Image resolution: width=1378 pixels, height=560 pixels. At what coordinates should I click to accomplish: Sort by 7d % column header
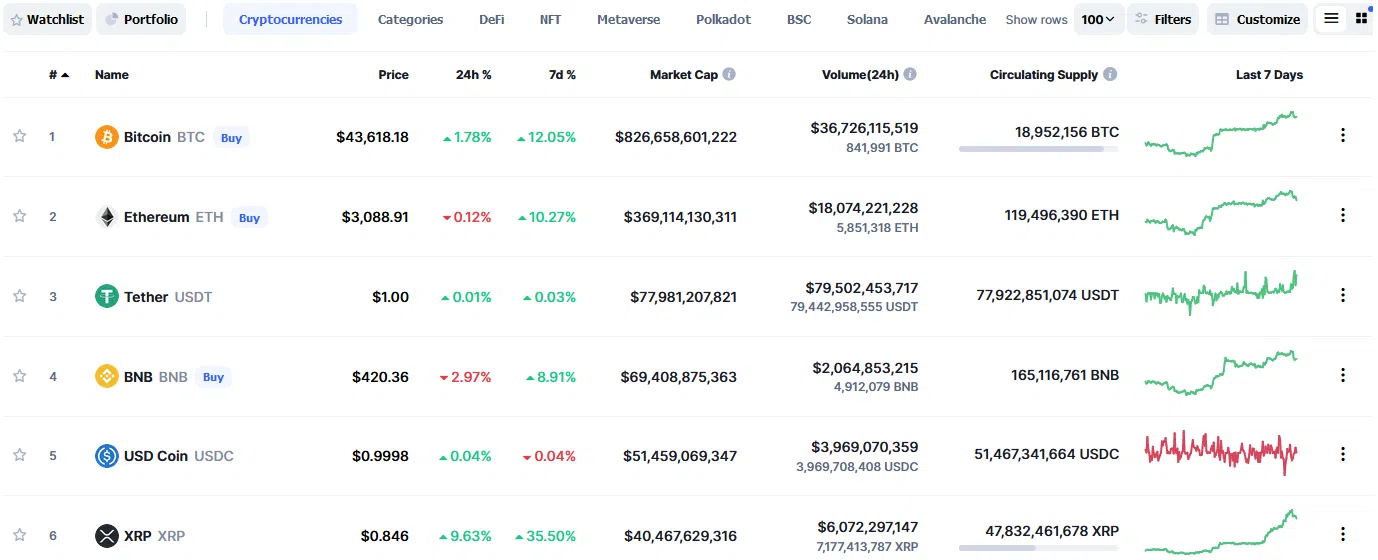[563, 75]
